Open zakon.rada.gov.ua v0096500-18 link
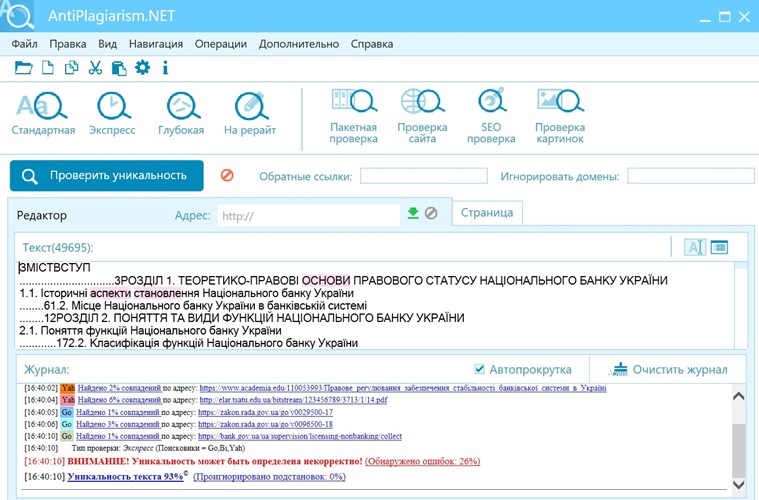 pyautogui.click(x=265, y=424)
